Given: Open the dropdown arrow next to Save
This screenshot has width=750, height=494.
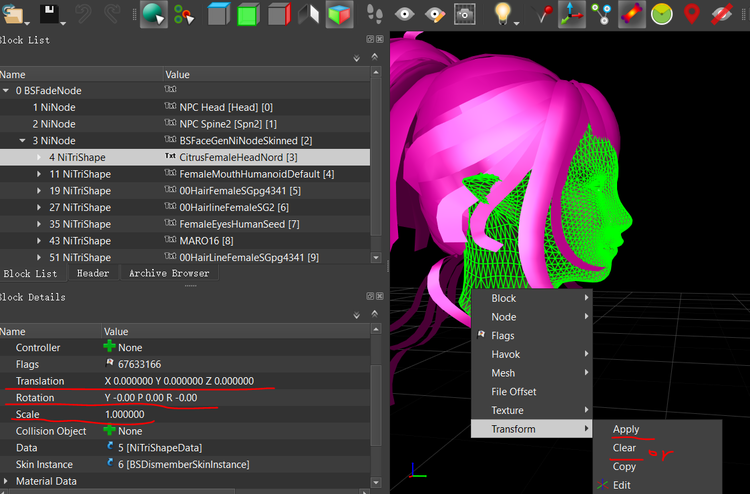Looking at the screenshot, I should (x=63, y=23).
